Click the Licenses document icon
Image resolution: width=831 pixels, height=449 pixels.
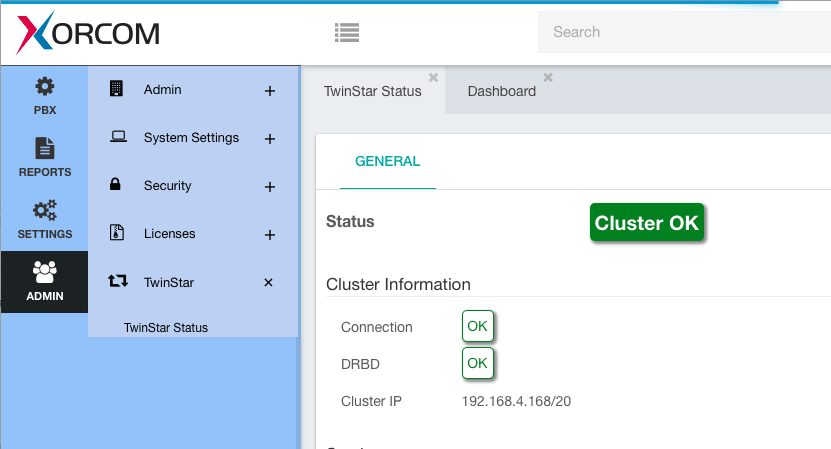[x=117, y=232]
